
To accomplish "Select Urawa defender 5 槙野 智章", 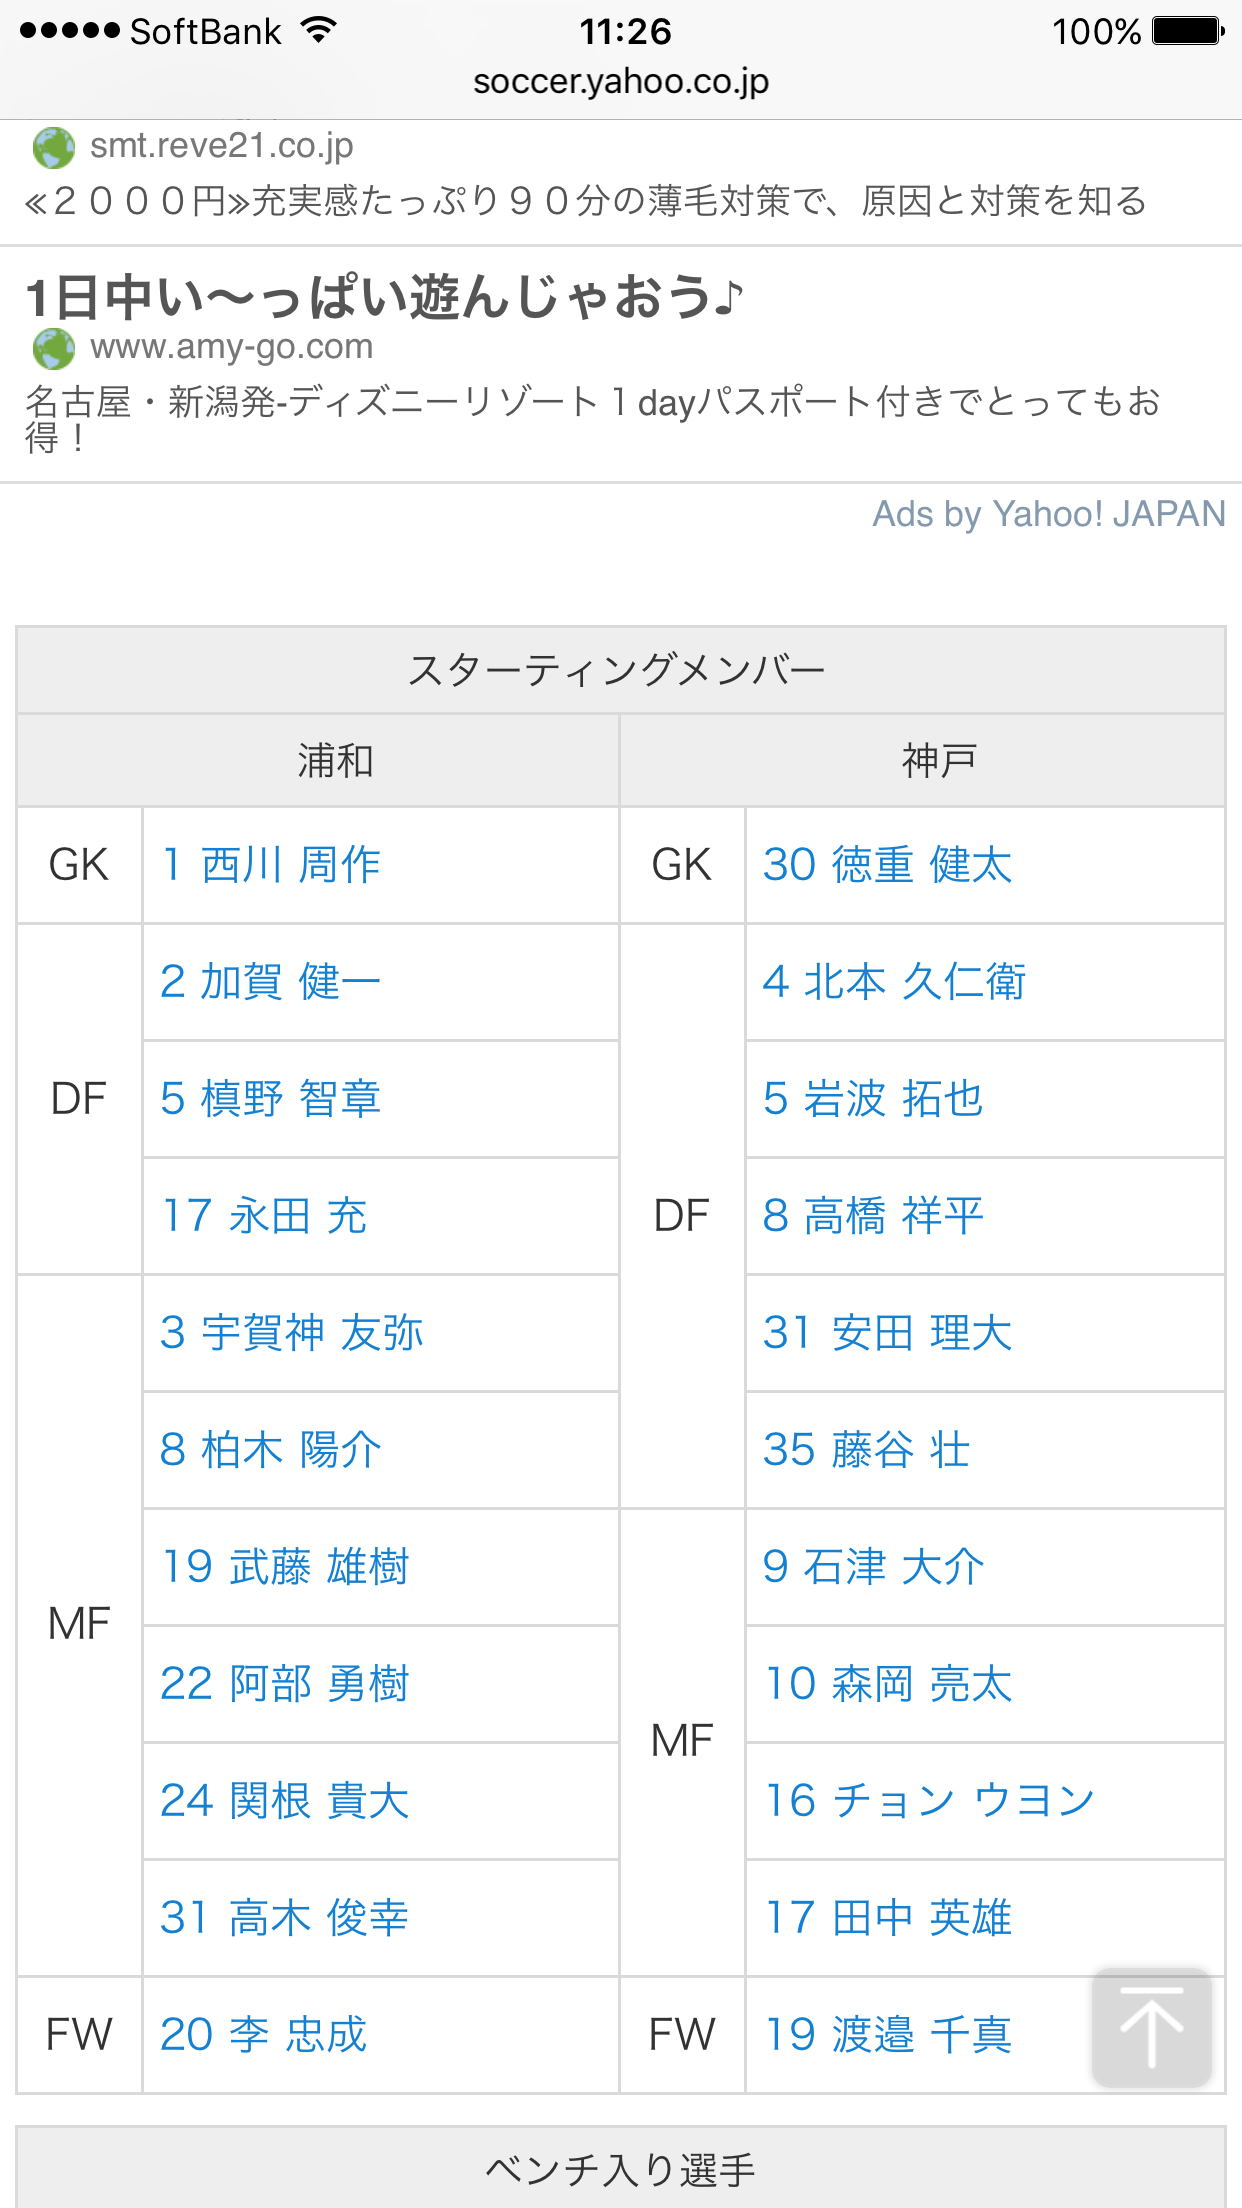I will point(271,1099).
